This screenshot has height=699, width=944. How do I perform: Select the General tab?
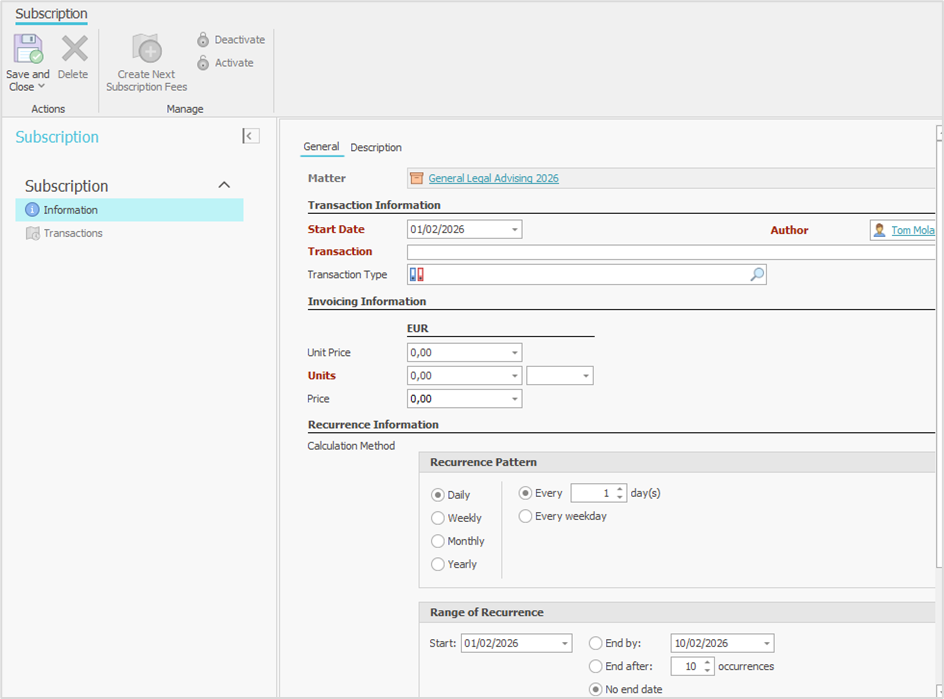point(321,147)
